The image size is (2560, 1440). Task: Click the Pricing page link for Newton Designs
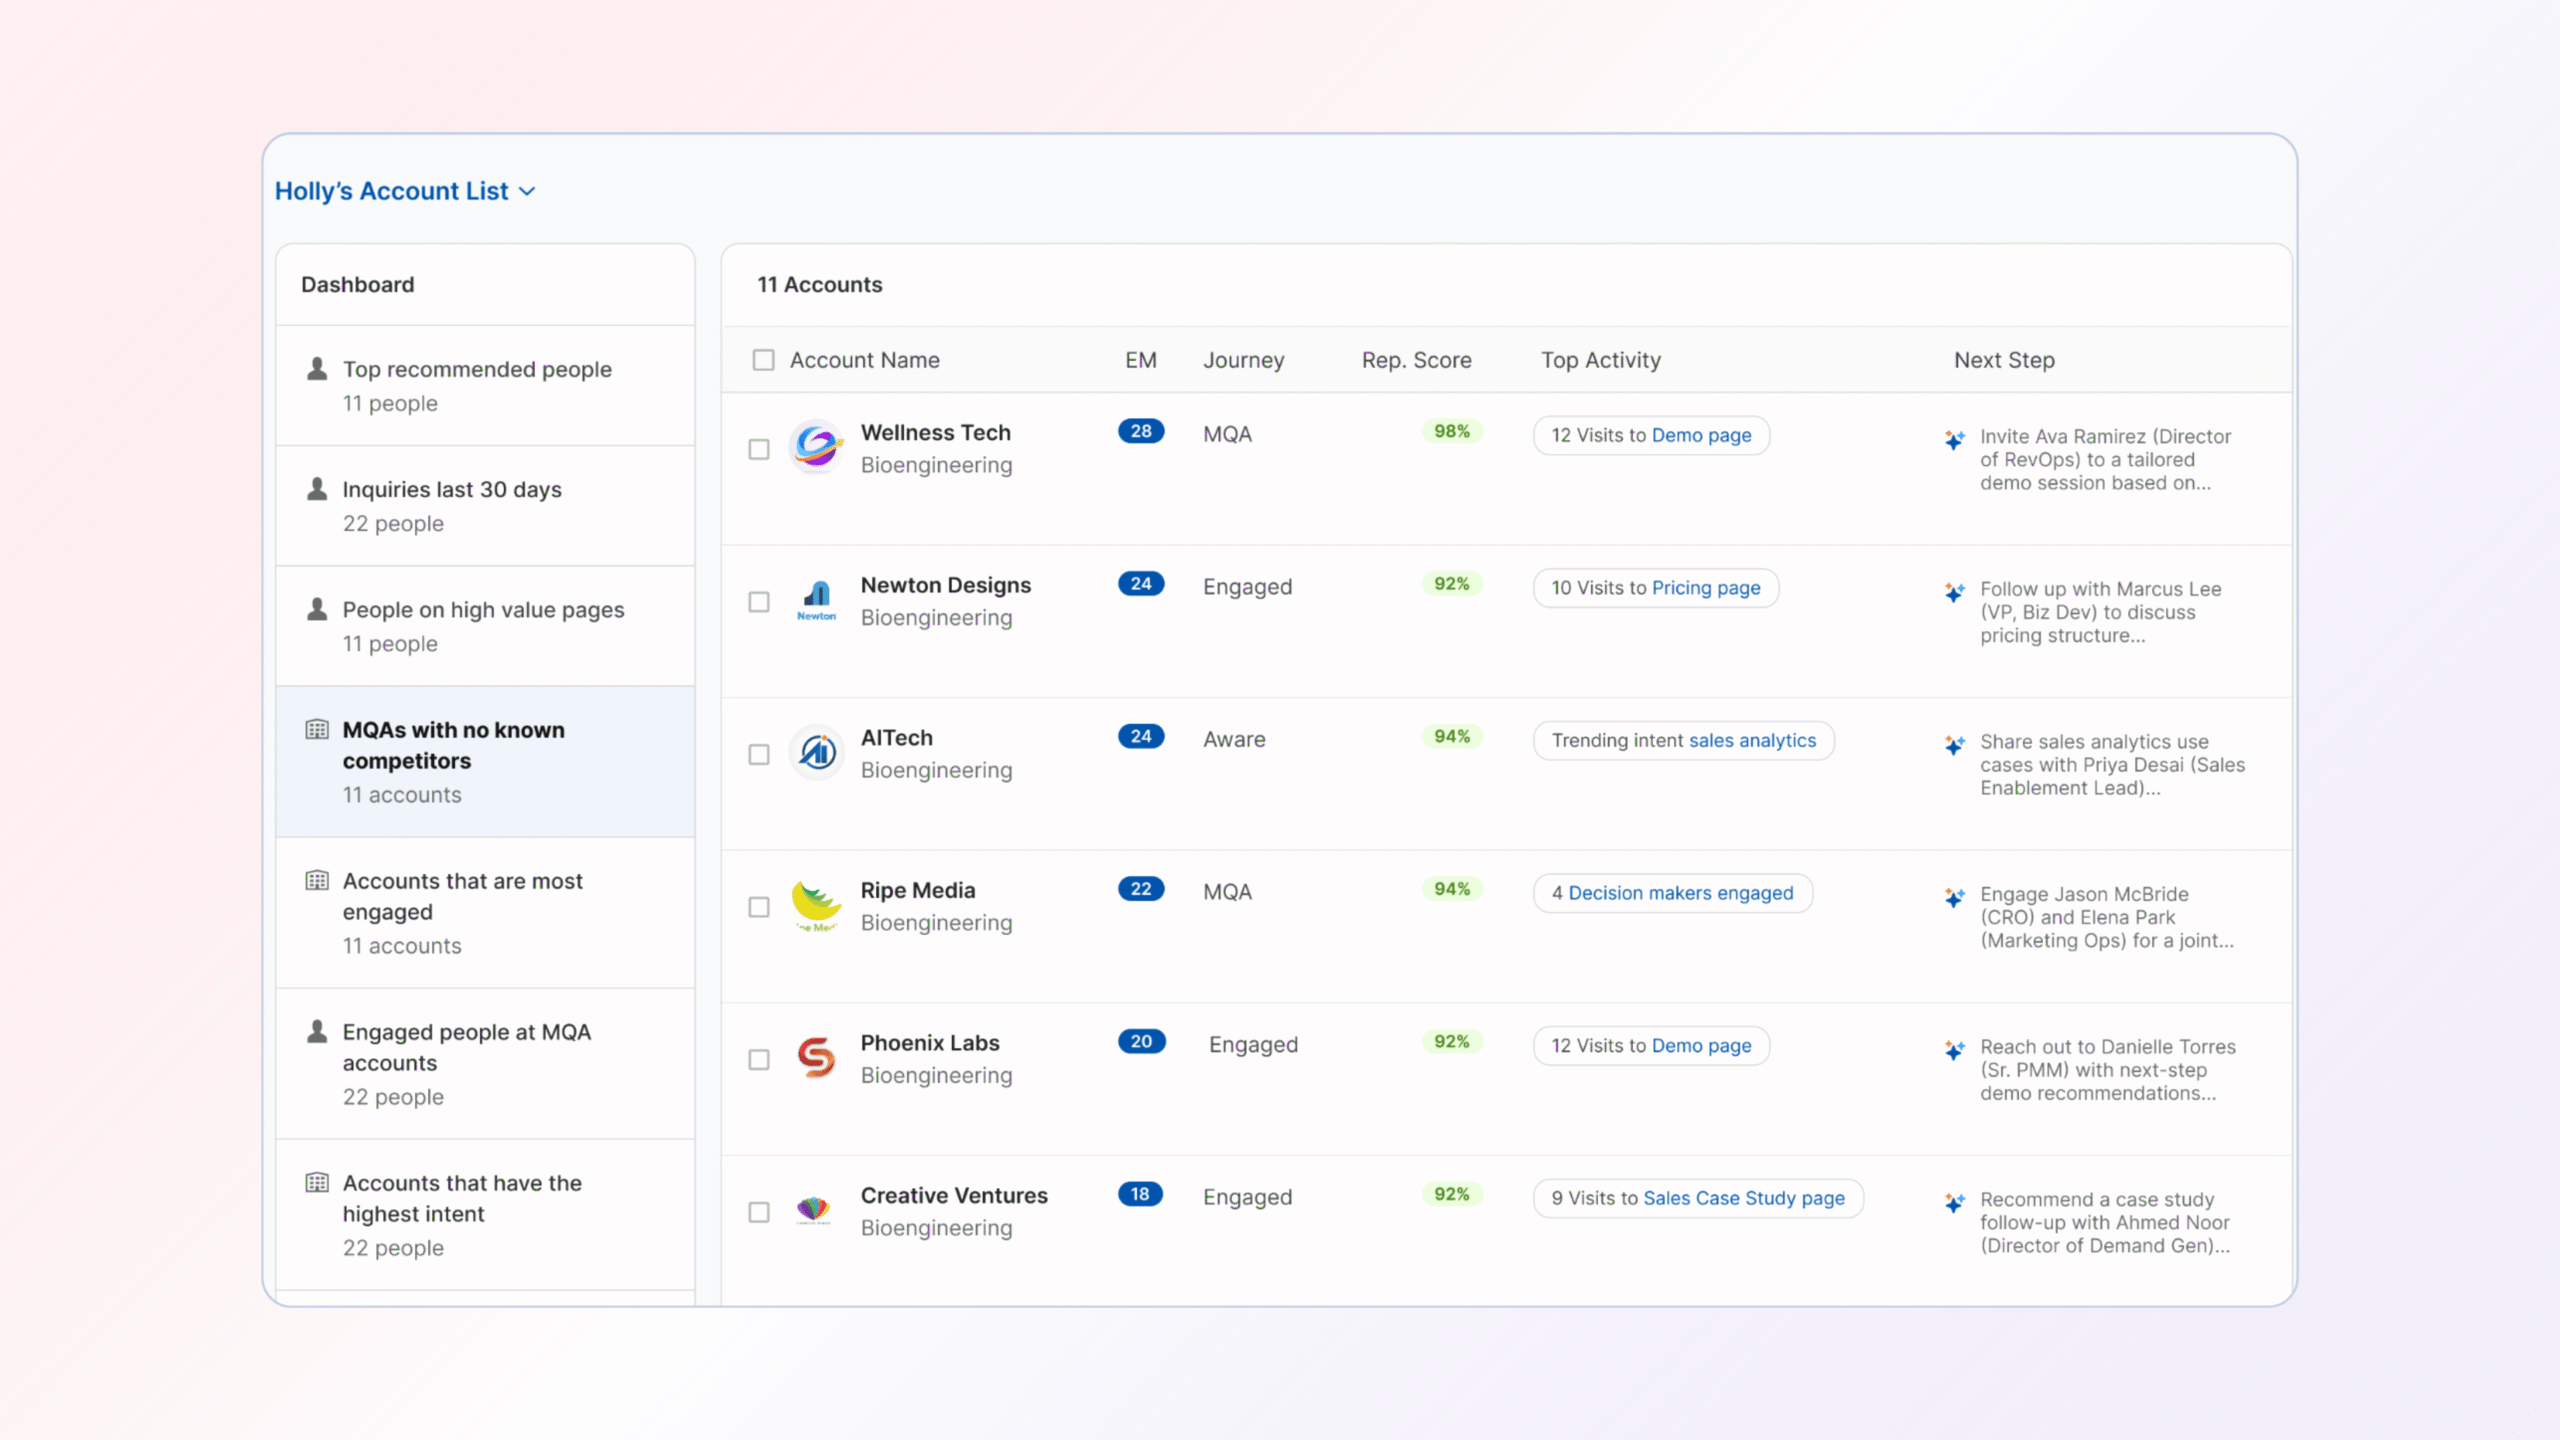pyautogui.click(x=1705, y=588)
